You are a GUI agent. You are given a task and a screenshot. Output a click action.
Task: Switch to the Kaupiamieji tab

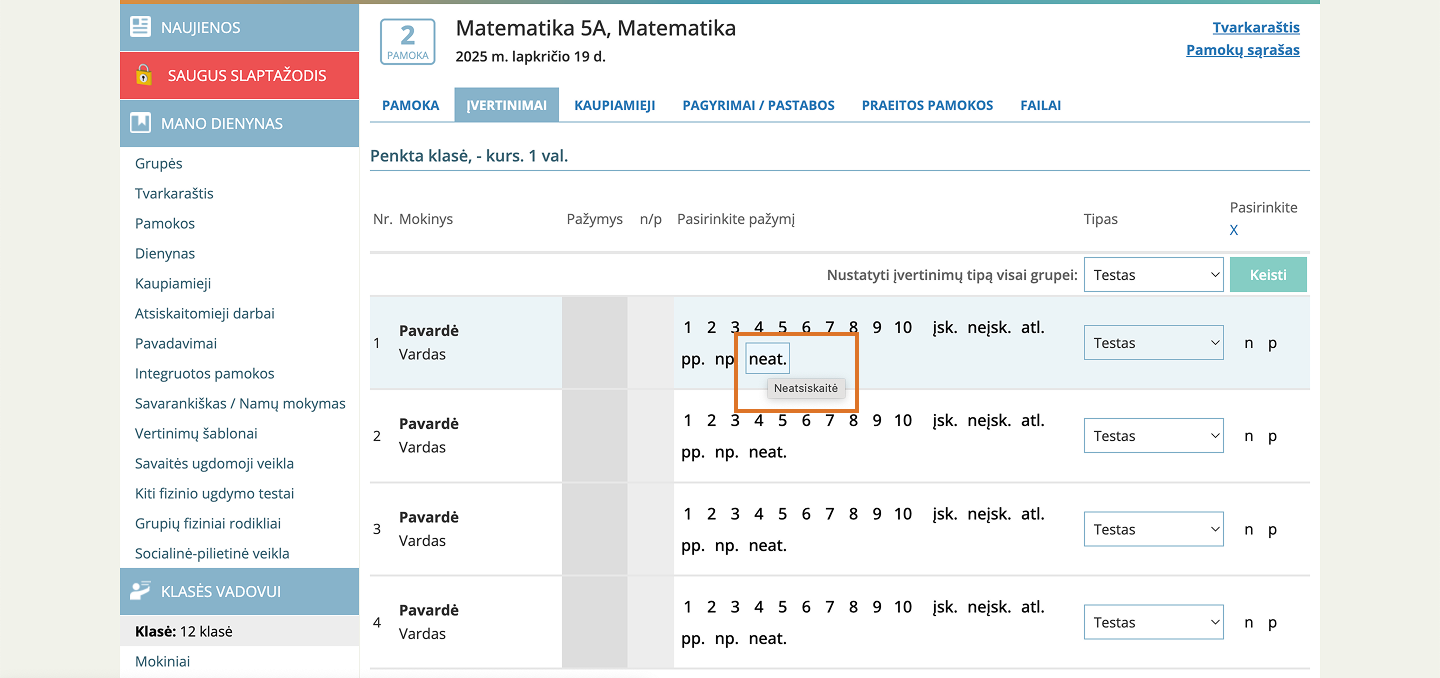tap(614, 105)
